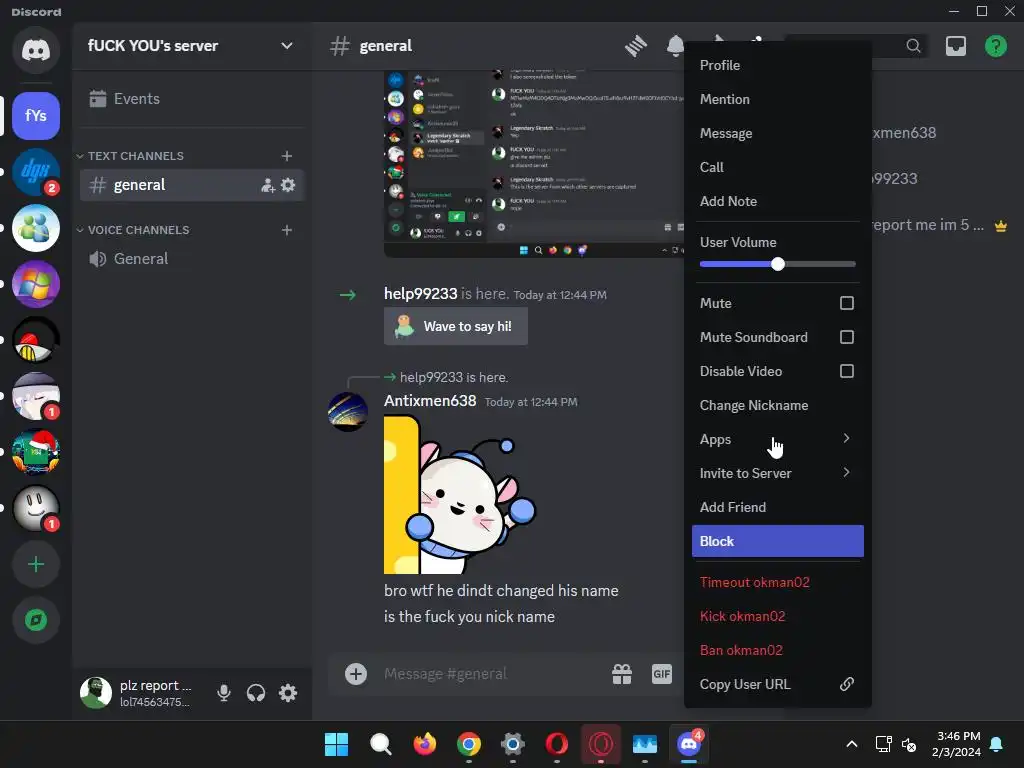Screen dimensions: 1024x768
Task: Deafen using the headphones icon
Action: (x=256, y=693)
